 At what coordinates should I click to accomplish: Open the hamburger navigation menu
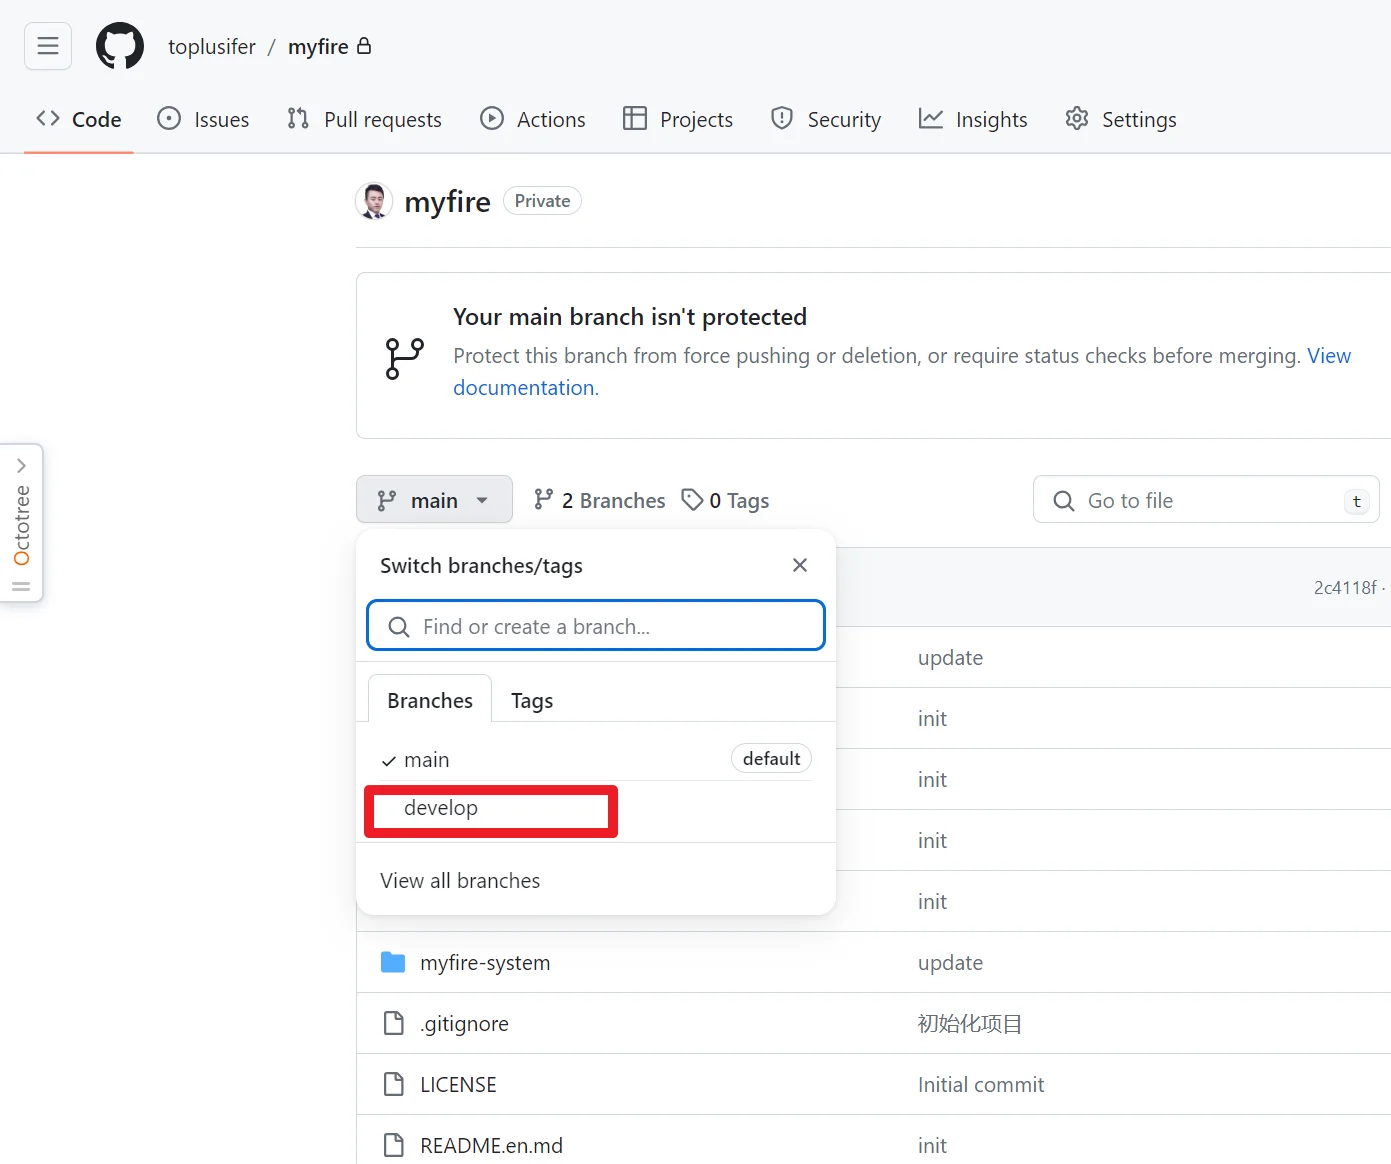(48, 46)
